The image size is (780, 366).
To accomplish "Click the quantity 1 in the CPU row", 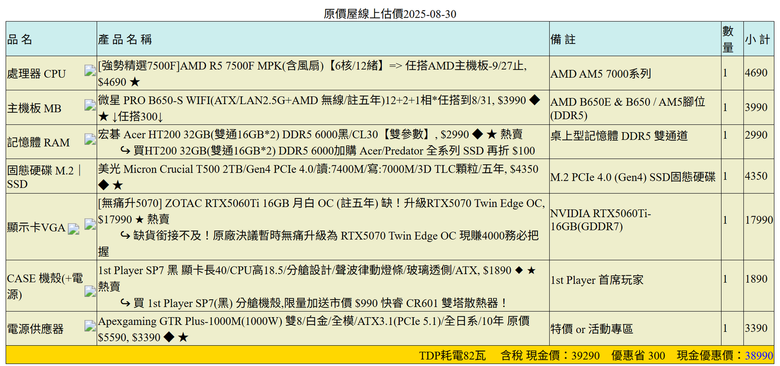I will point(725,73).
